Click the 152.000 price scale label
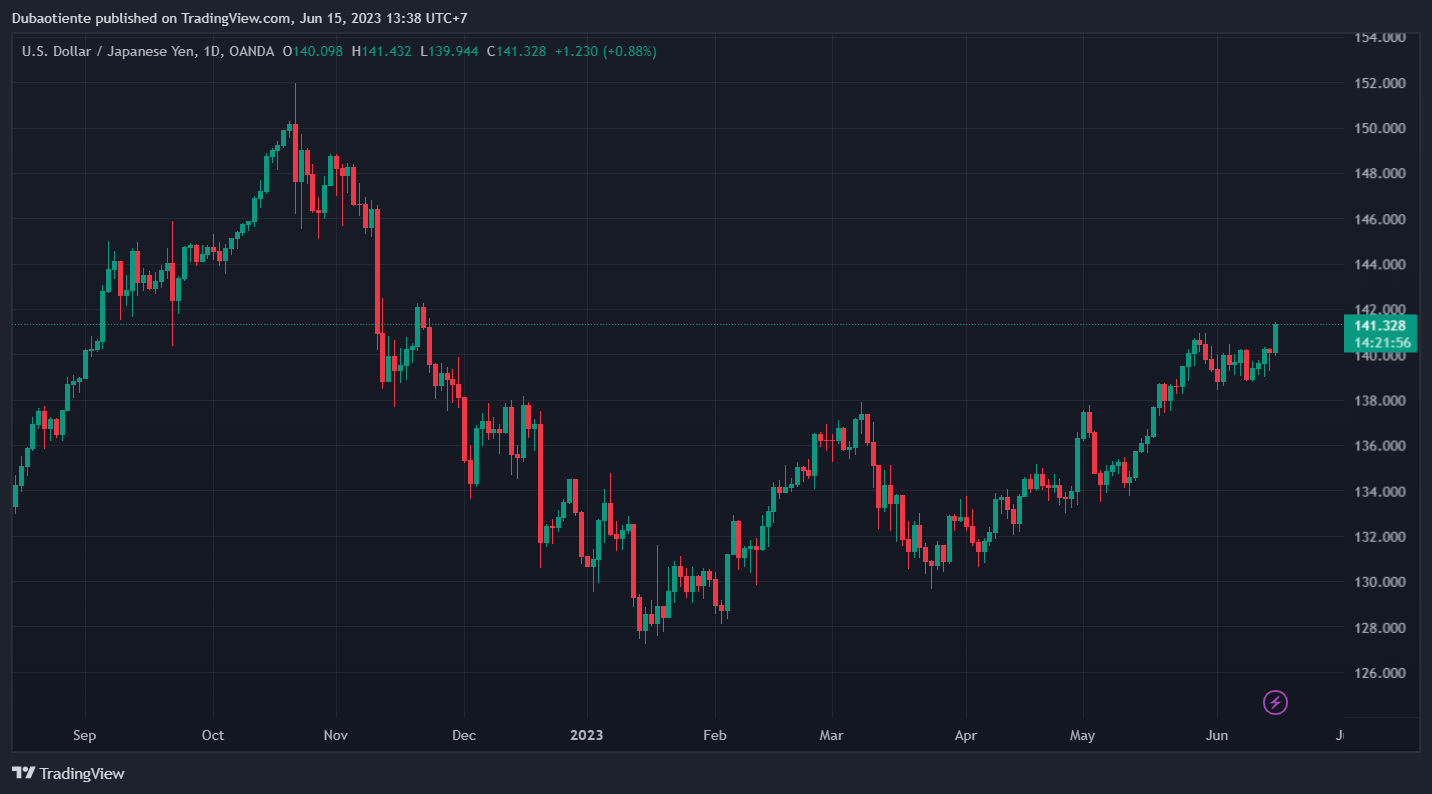Image resolution: width=1432 pixels, height=794 pixels. click(1380, 83)
